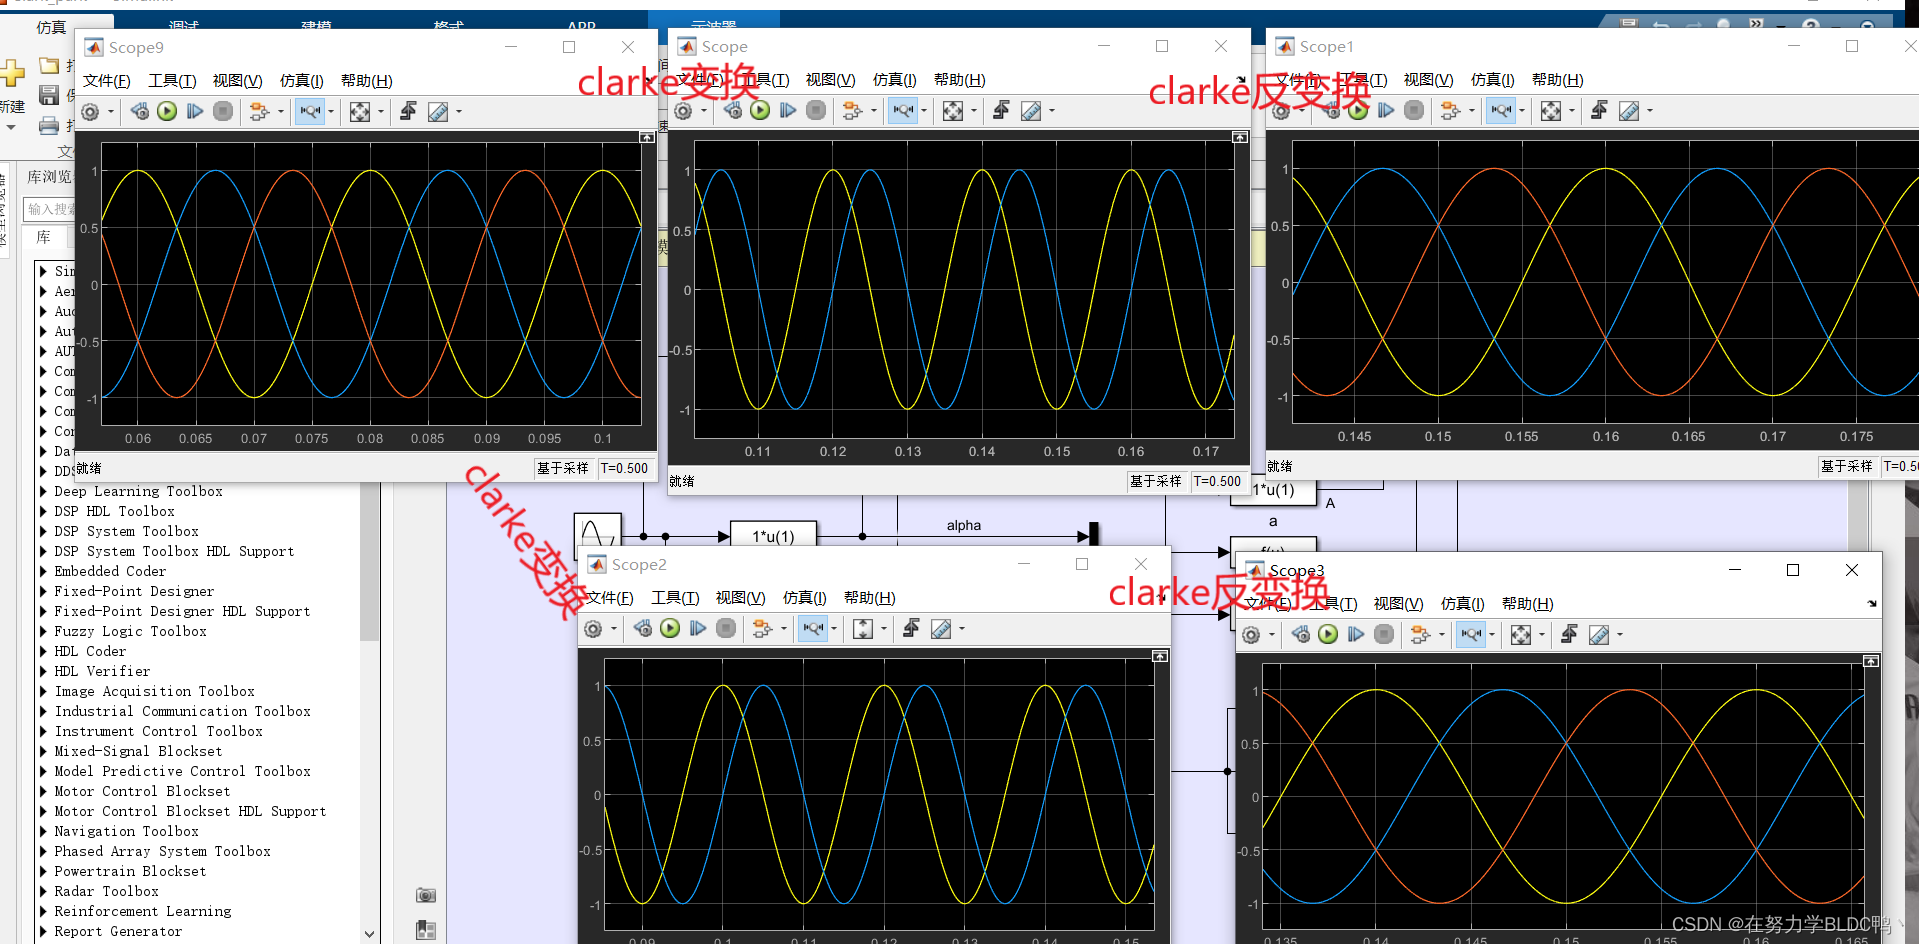Image resolution: width=1919 pixels, height=944 pixels.
Task: Click scale axes limits icon in Scope9
Action: (x=360, y=112)
